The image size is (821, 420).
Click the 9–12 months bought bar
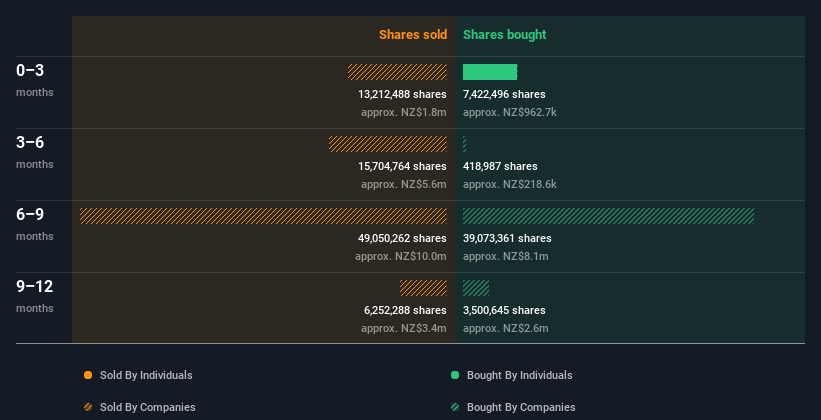[x=476, y=288]
